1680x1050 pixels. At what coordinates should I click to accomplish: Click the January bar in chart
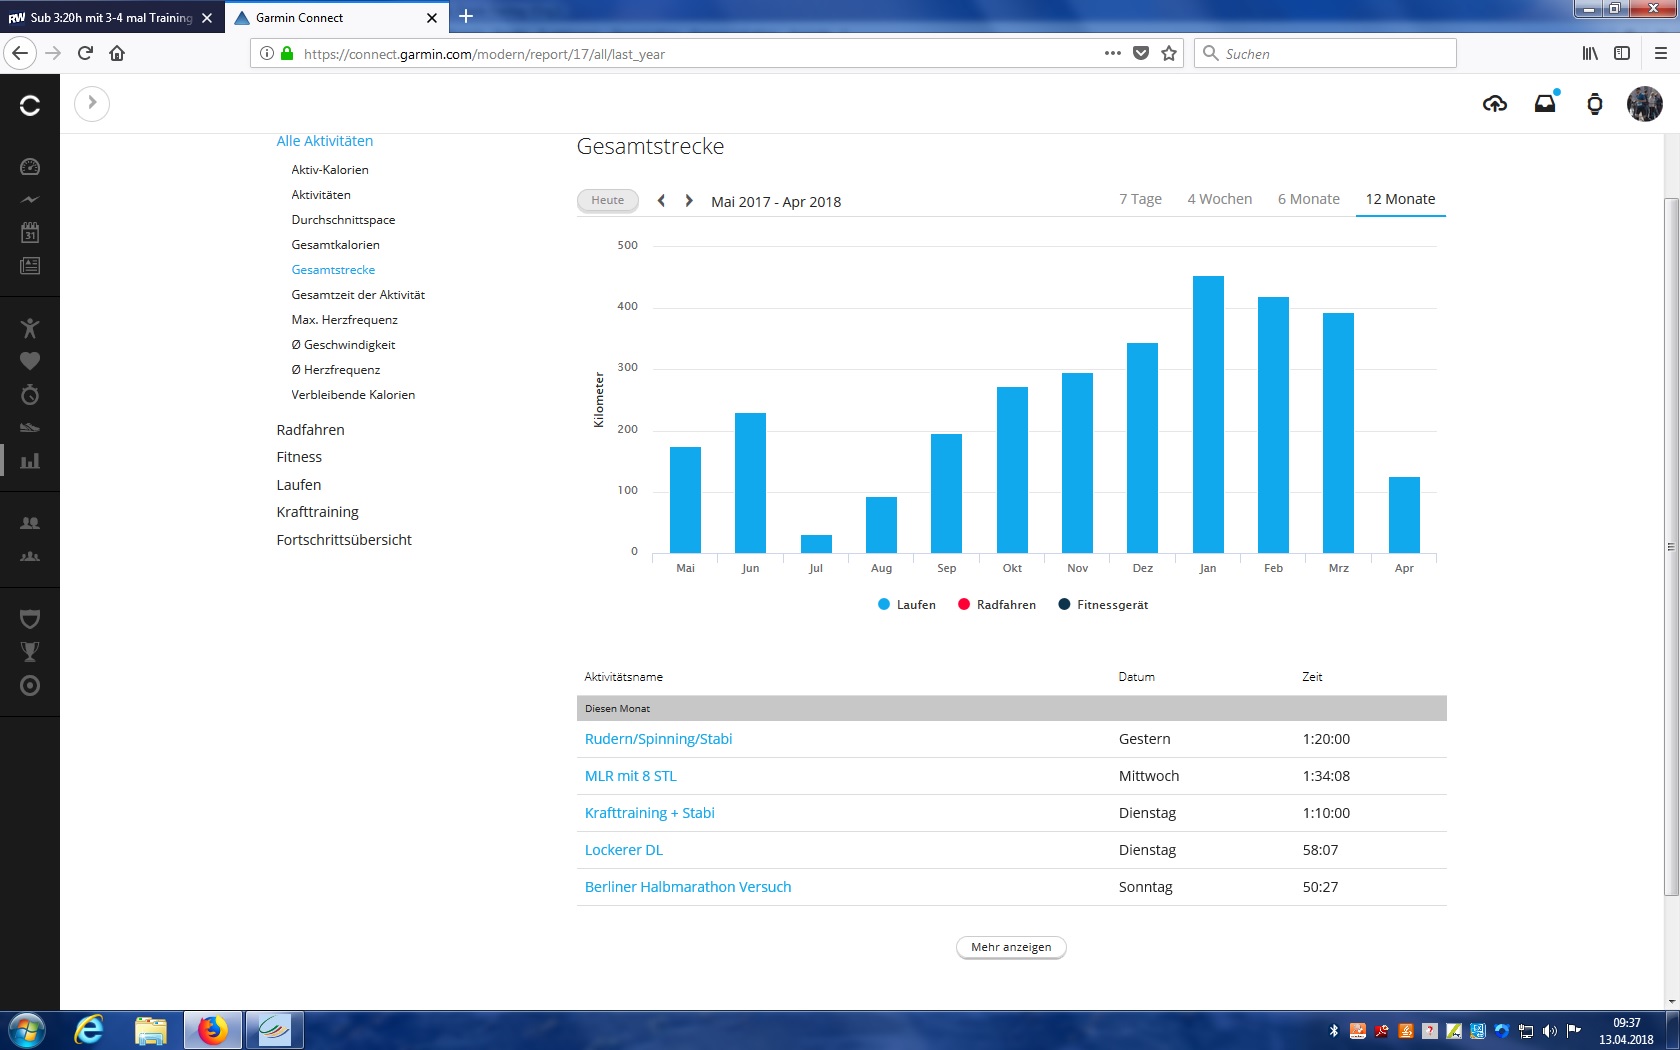(1208, 414)
